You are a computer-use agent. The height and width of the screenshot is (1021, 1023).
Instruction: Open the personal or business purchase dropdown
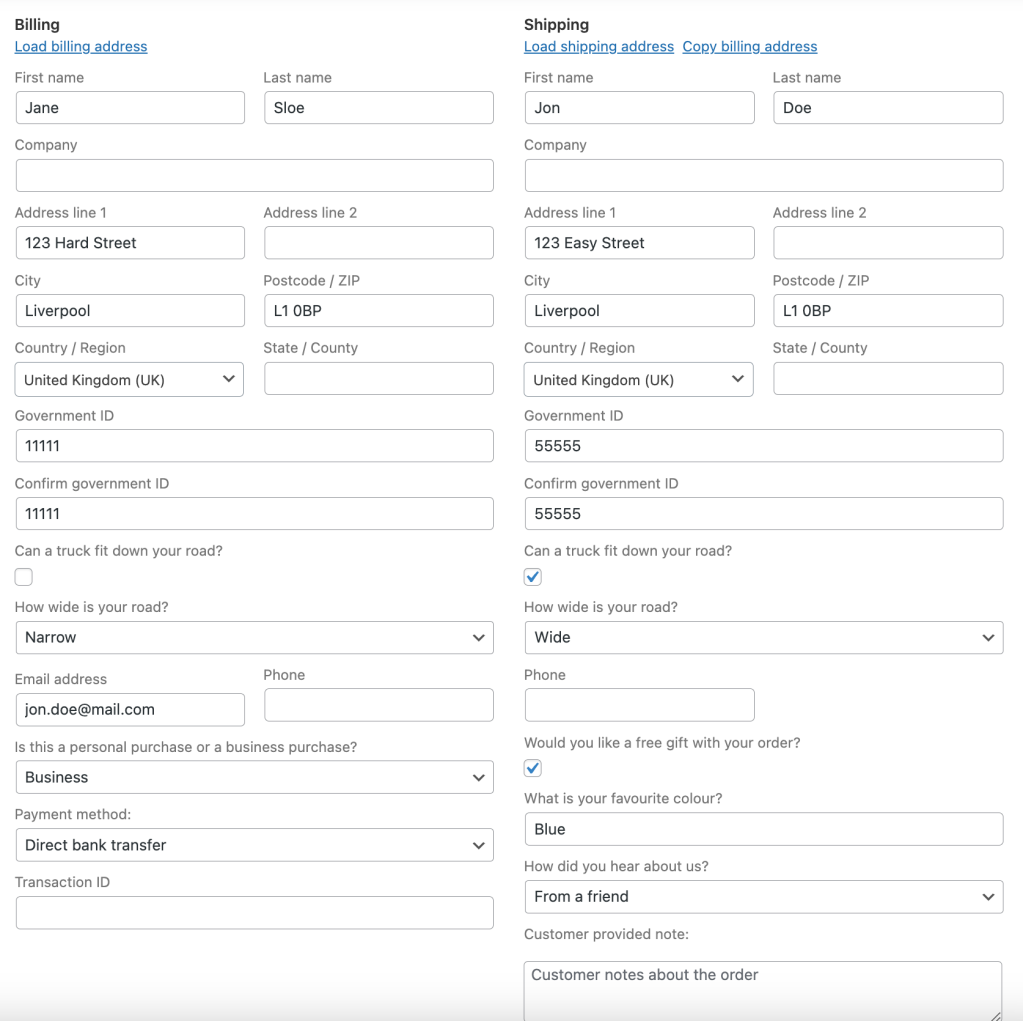pos(254,778)
